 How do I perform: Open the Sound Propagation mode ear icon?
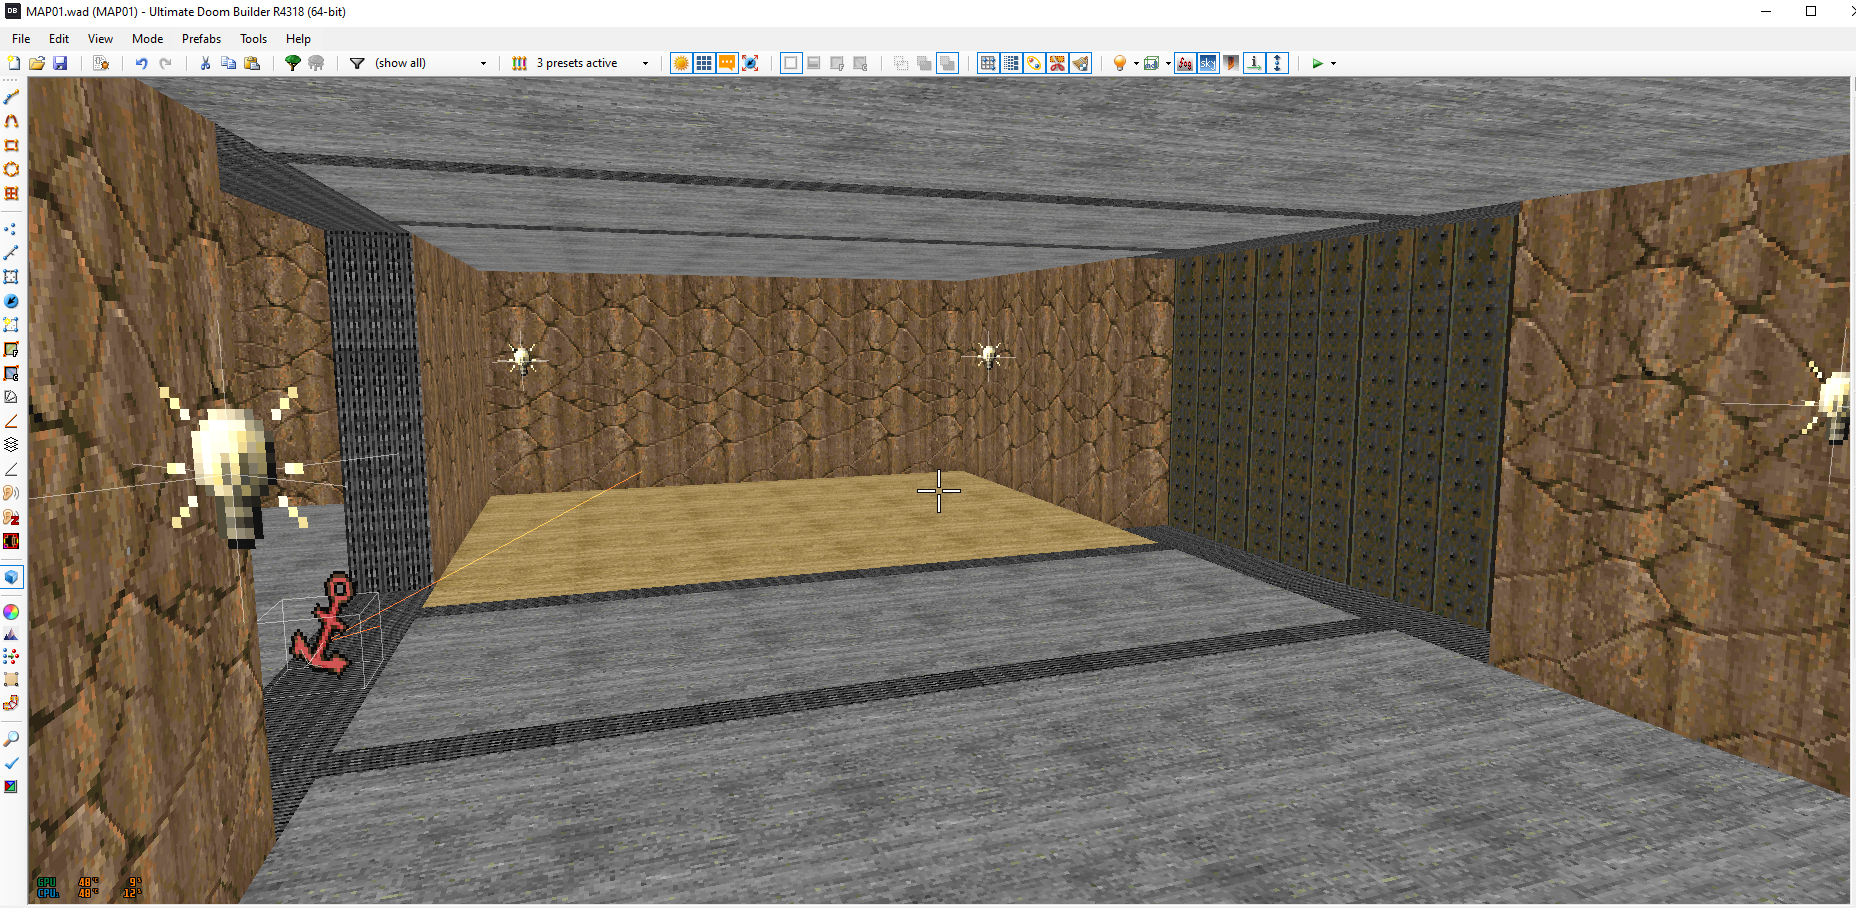click(12, 493)
